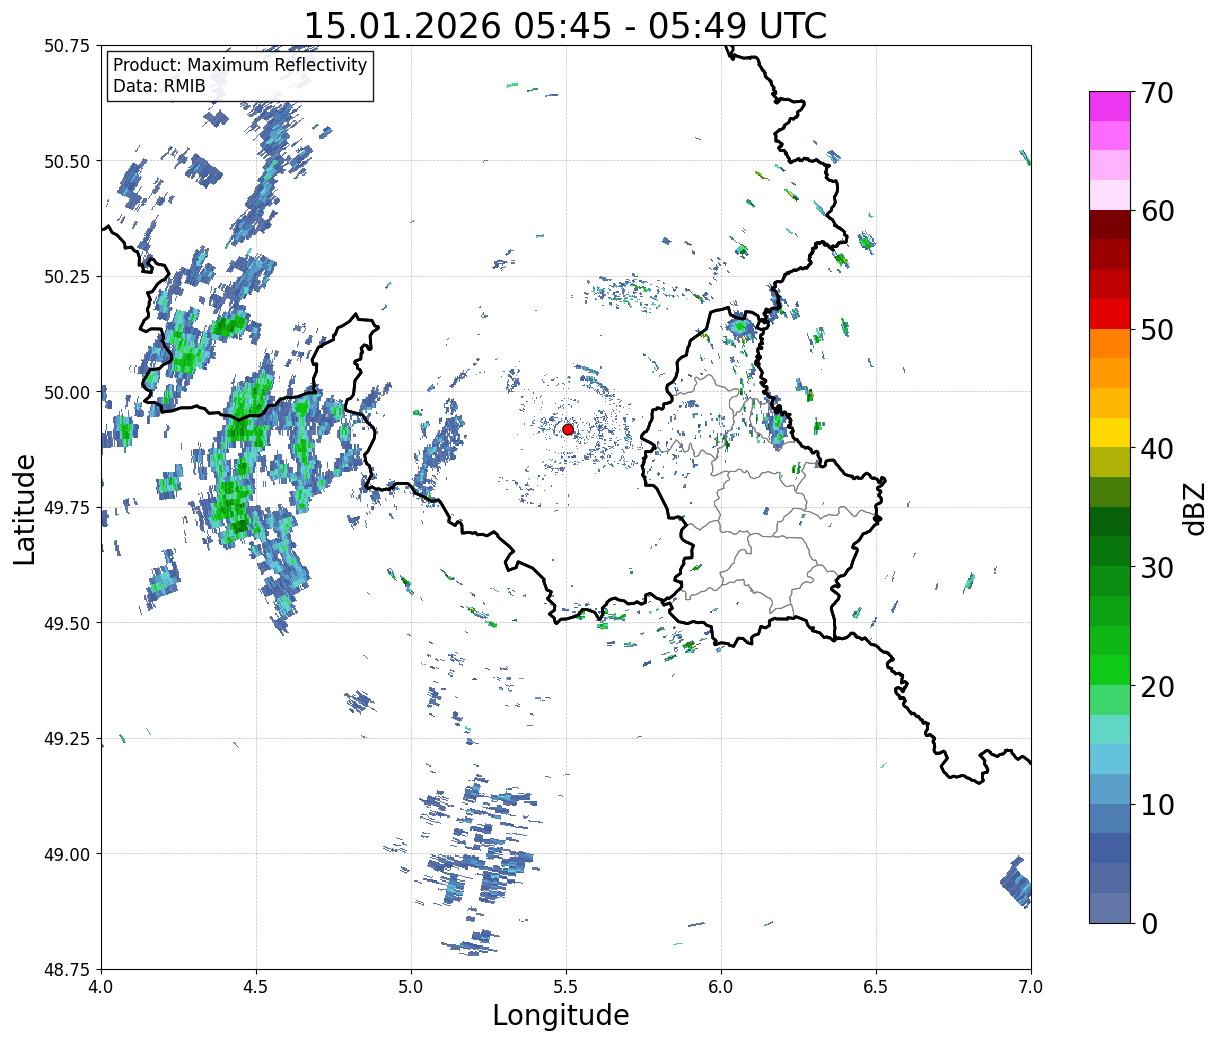
Task: Click the latitude tick label 50.00
Action: point(67,392)
